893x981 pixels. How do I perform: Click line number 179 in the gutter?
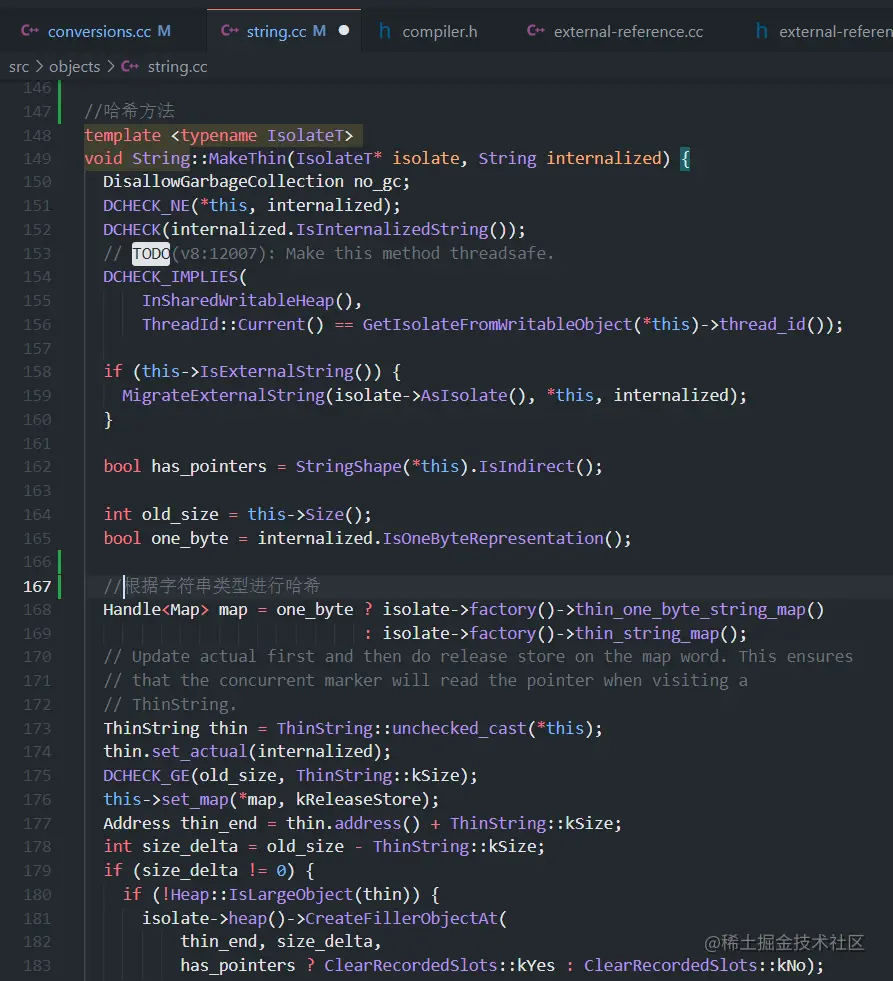[x=37, y=871]
